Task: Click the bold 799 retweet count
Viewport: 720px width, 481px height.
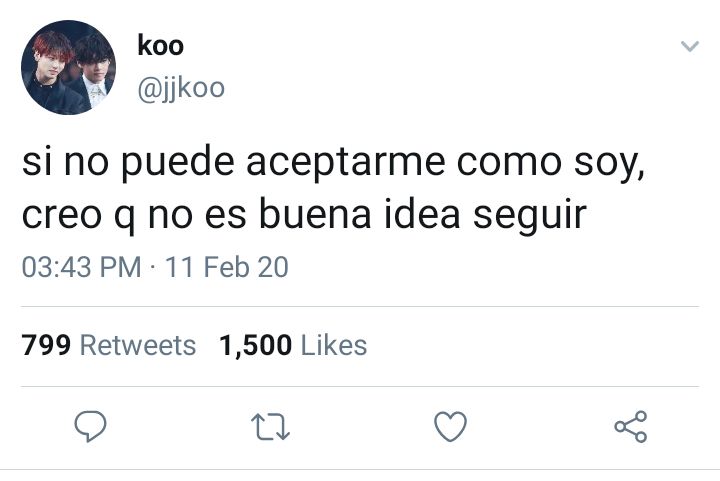Action: [46, 345]
